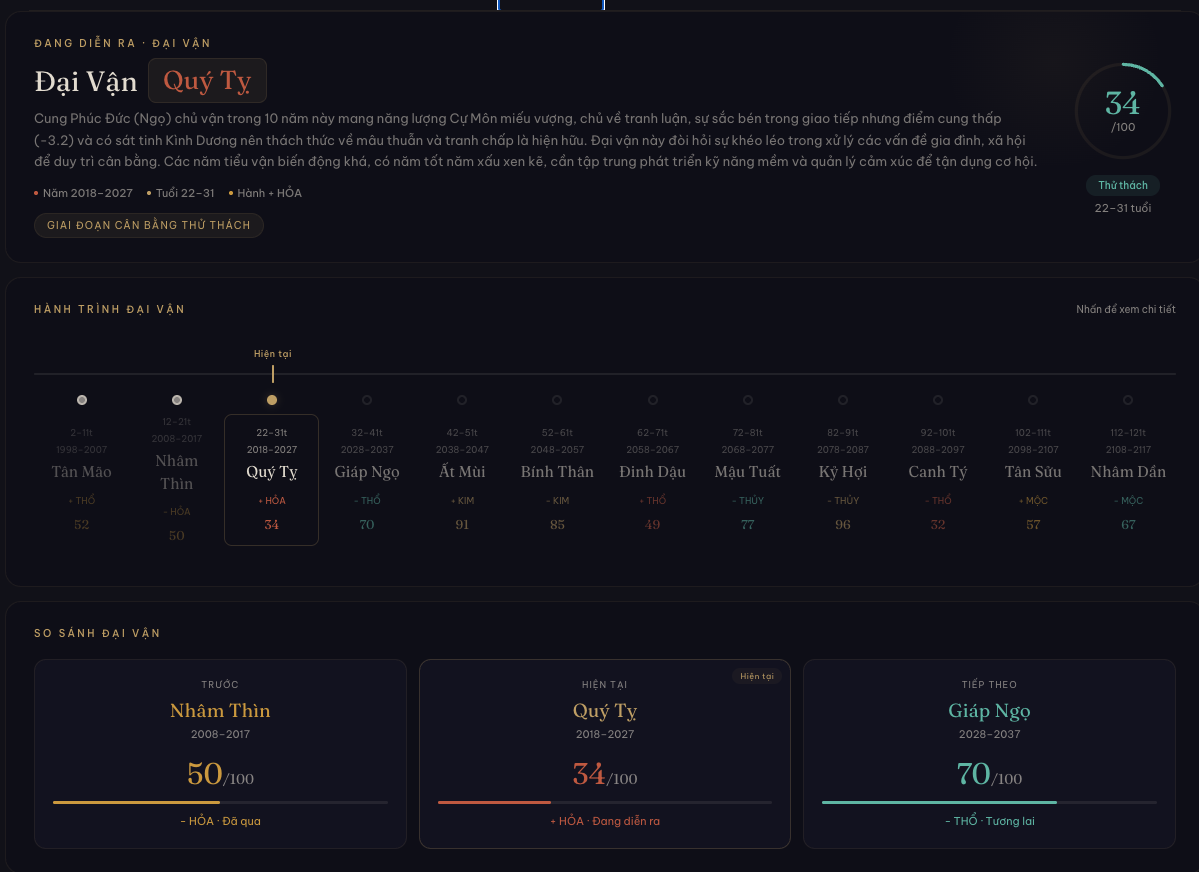Screen dimensions: 1199x872
Task: Click the current Quý Tỵ timeline card
Action: (x=272, y=479)
